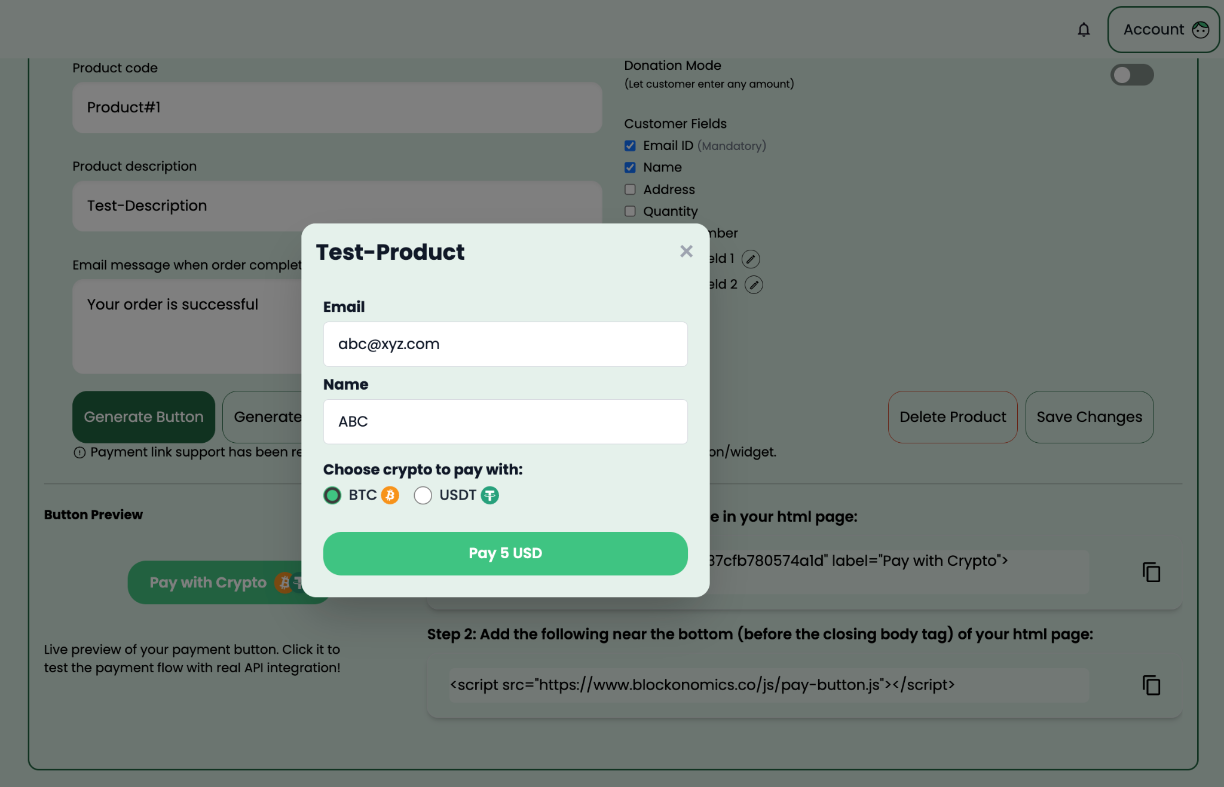This screenshot has height=787, width=1224.
Task: Click the Tether icon next to USDT
Action: [489, 495]
